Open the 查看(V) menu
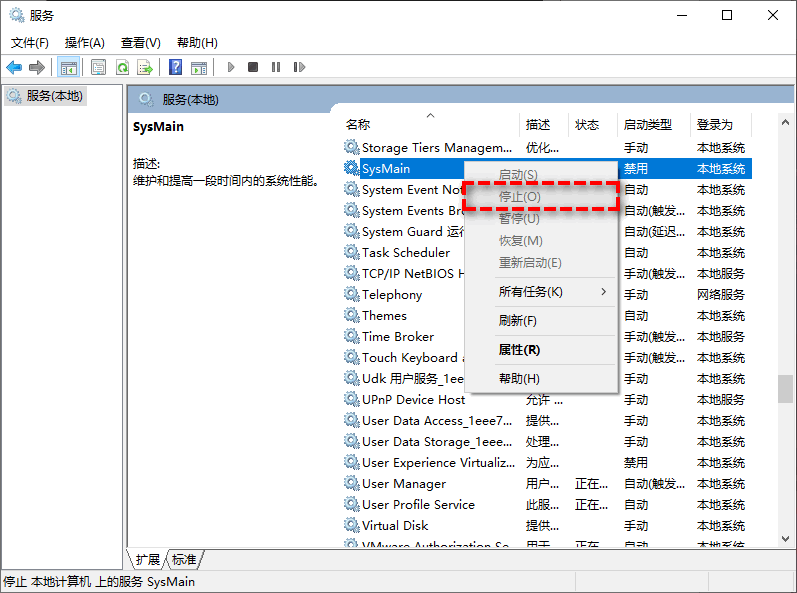Image resolution: width=797 pixels, height=593 pixels. [x=140, y=43]
